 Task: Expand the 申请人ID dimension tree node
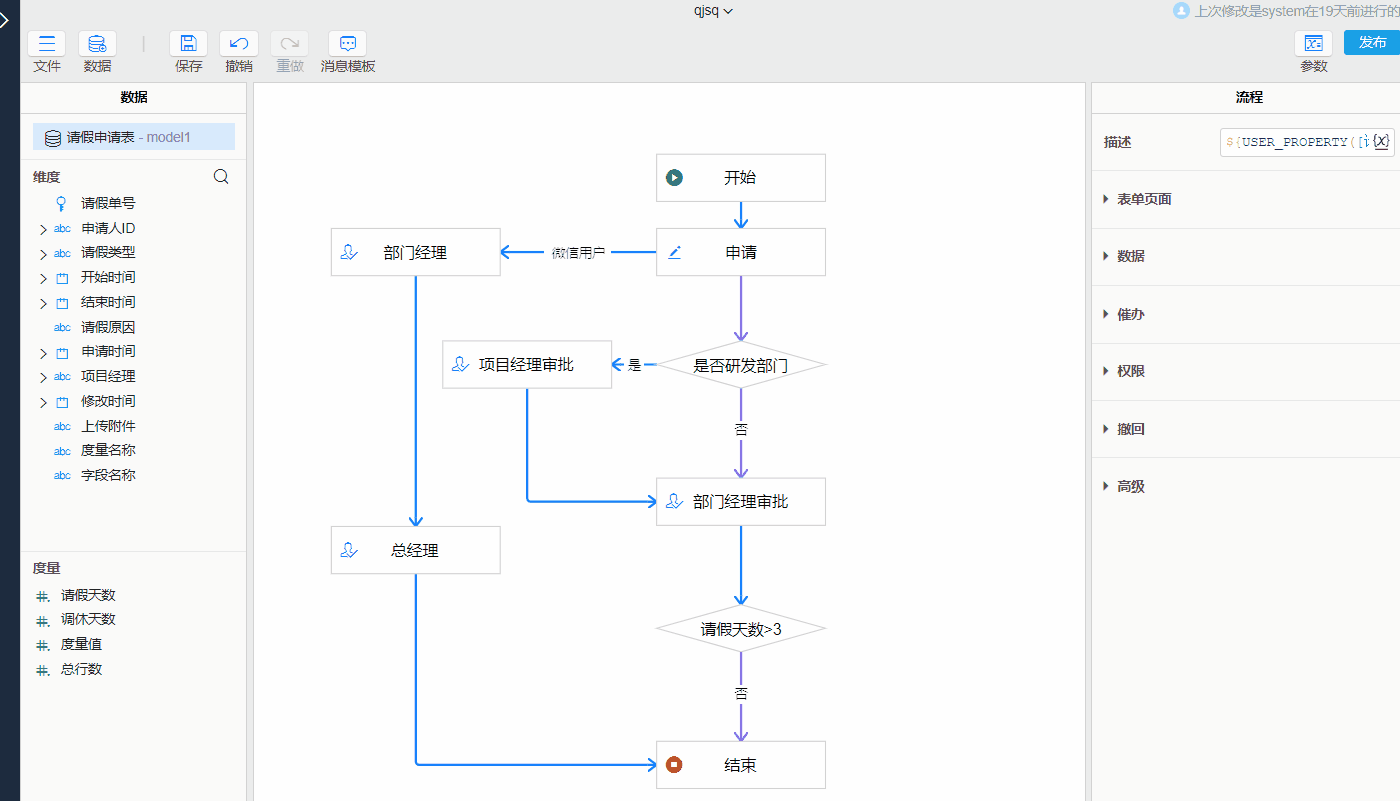point(43,229)
